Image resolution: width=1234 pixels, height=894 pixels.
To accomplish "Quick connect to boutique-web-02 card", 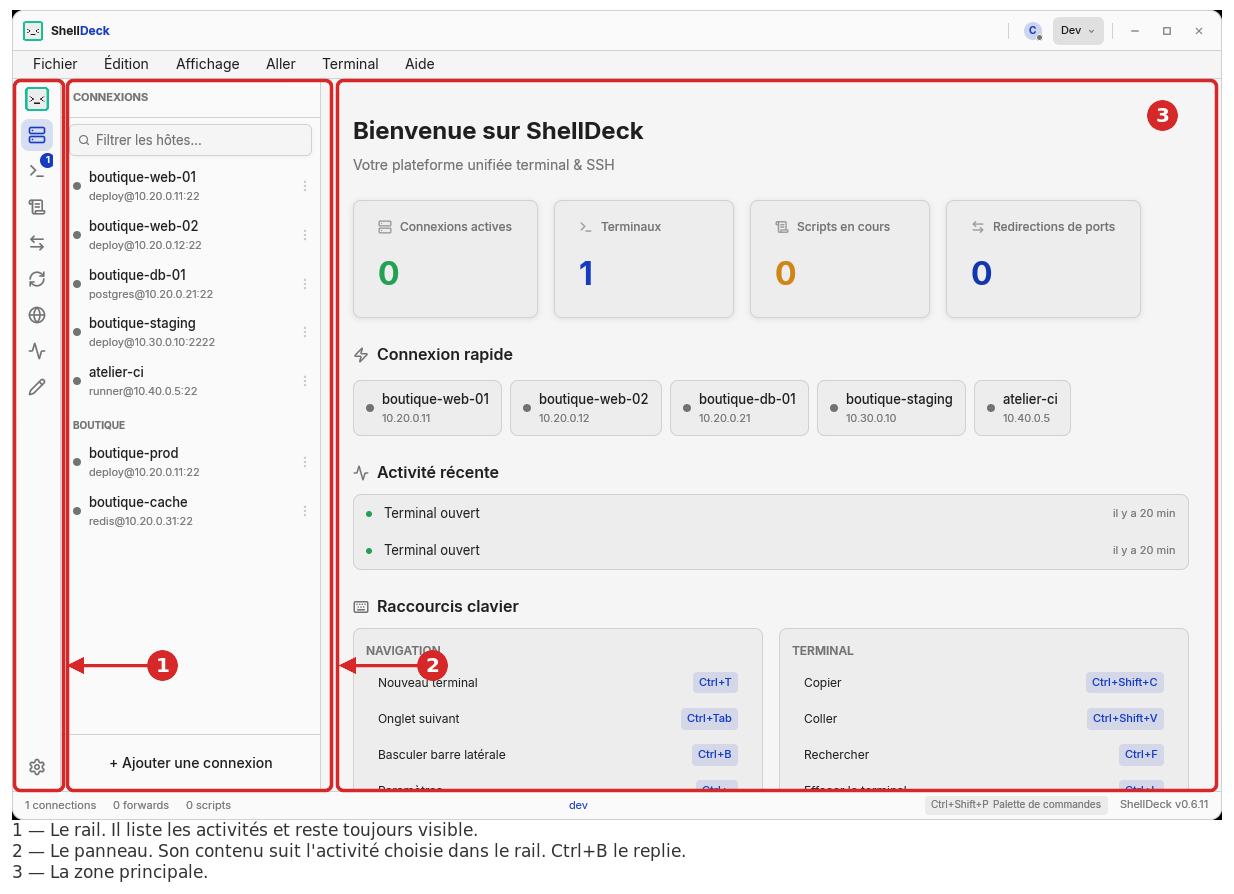I will [x=586, y=408].
